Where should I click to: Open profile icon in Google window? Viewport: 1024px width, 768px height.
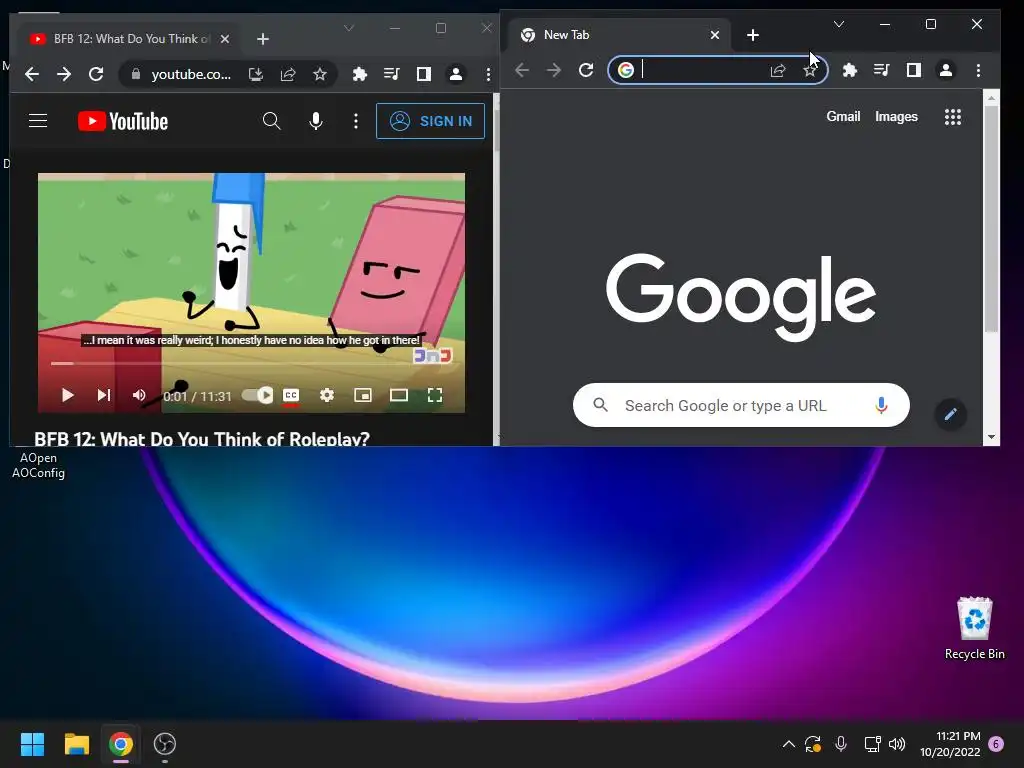coord(946,70)
